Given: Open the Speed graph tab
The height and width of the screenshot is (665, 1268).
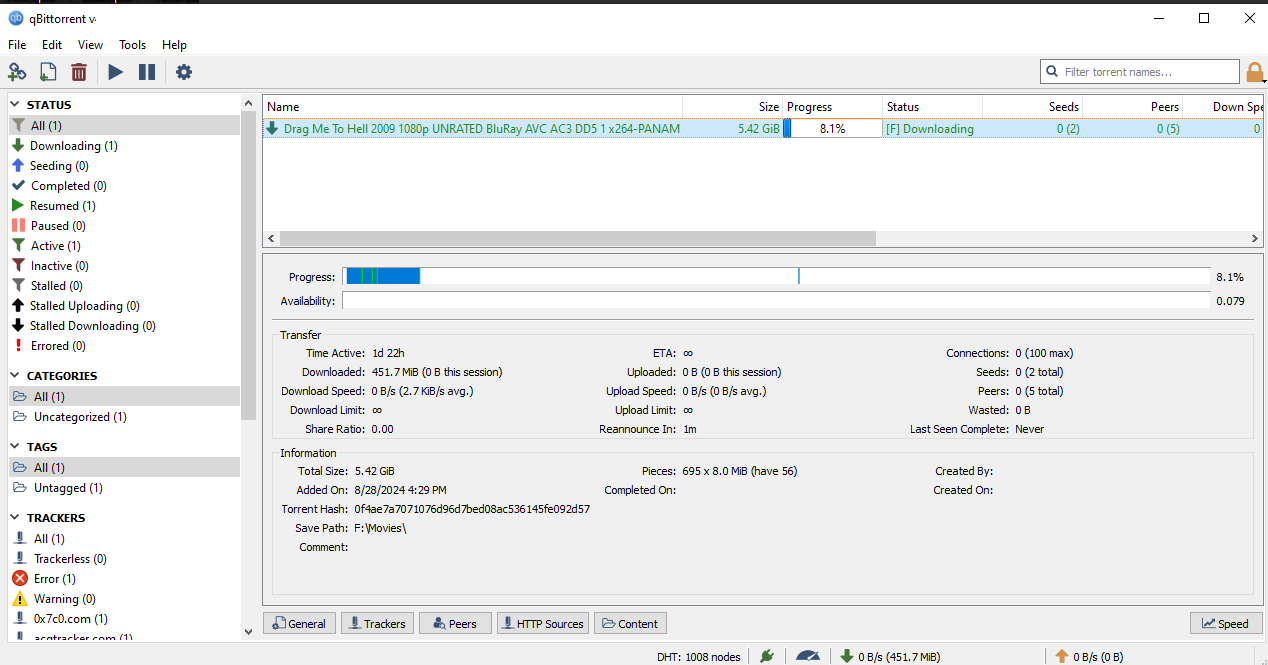Looking at the screenshot, I should click(1226, 623).
